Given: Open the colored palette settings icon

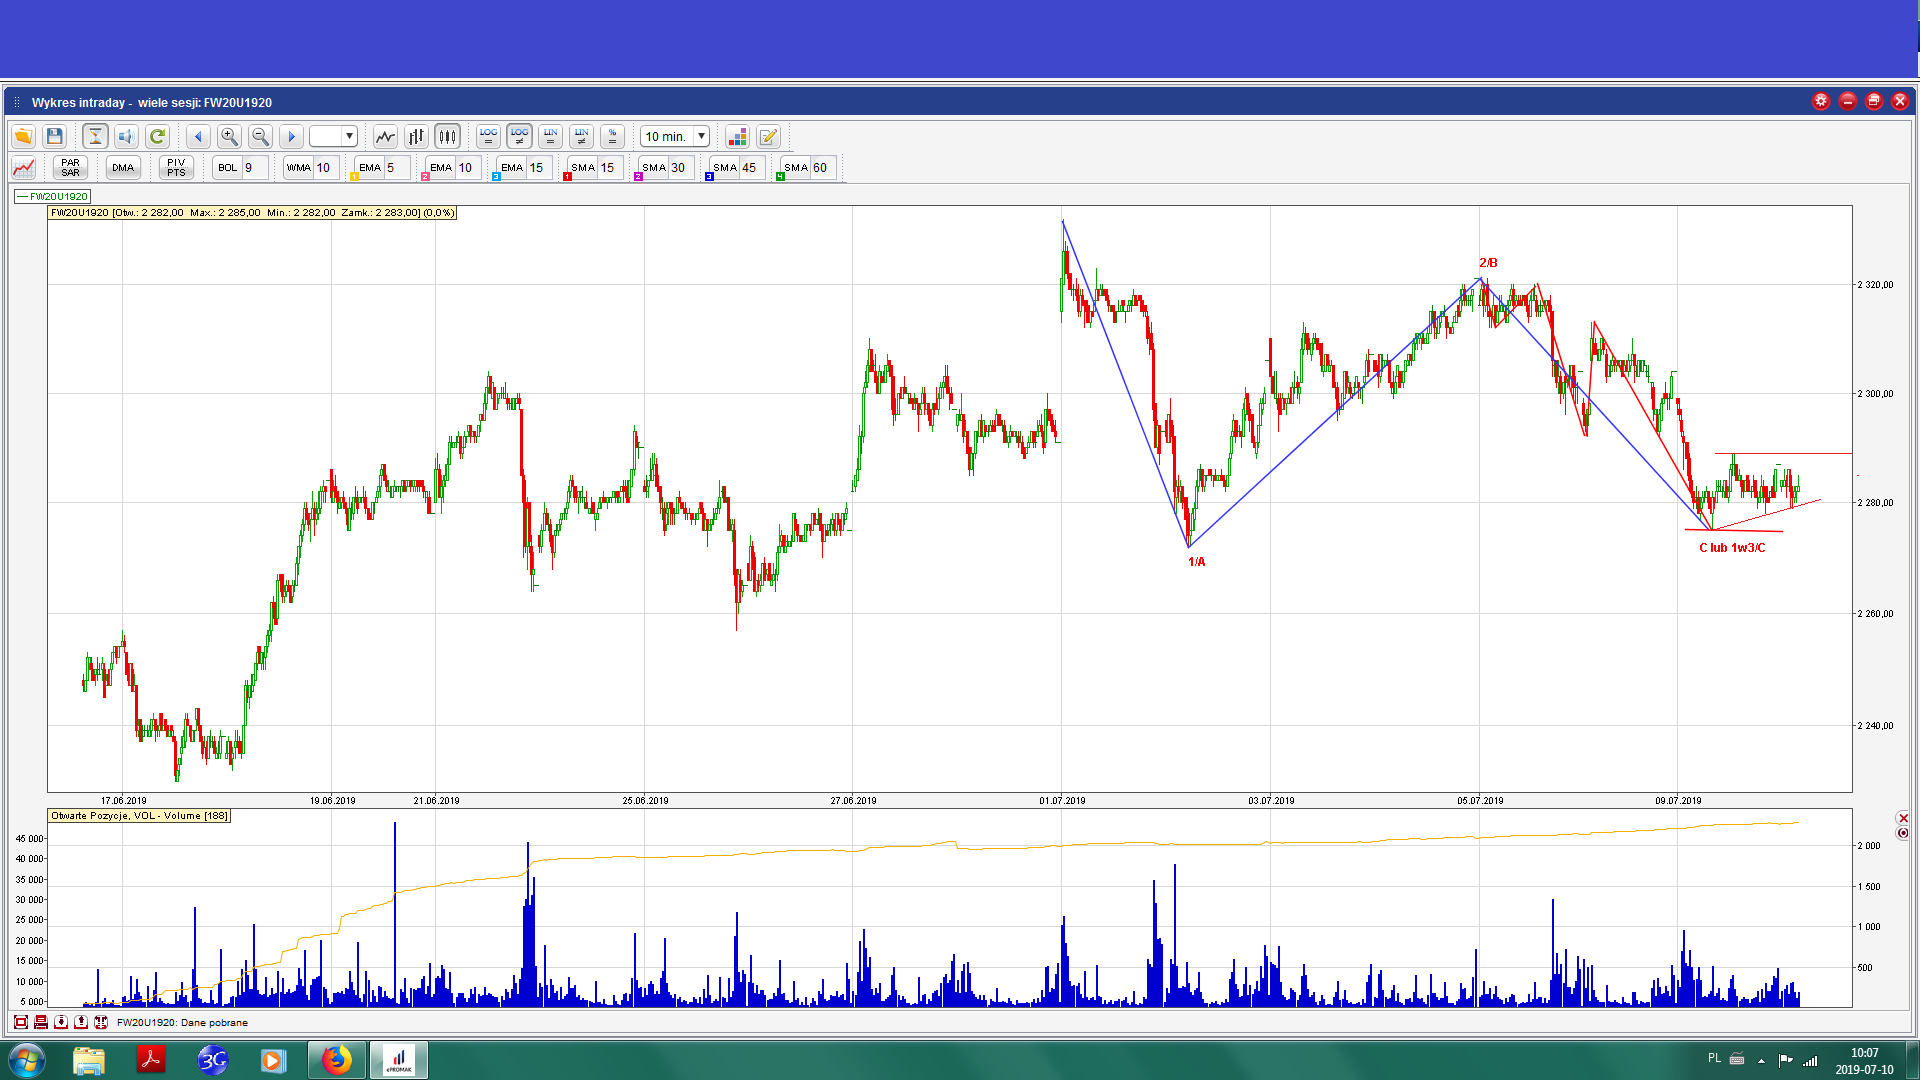Looking at the screenshot, I should click(737, 137).
